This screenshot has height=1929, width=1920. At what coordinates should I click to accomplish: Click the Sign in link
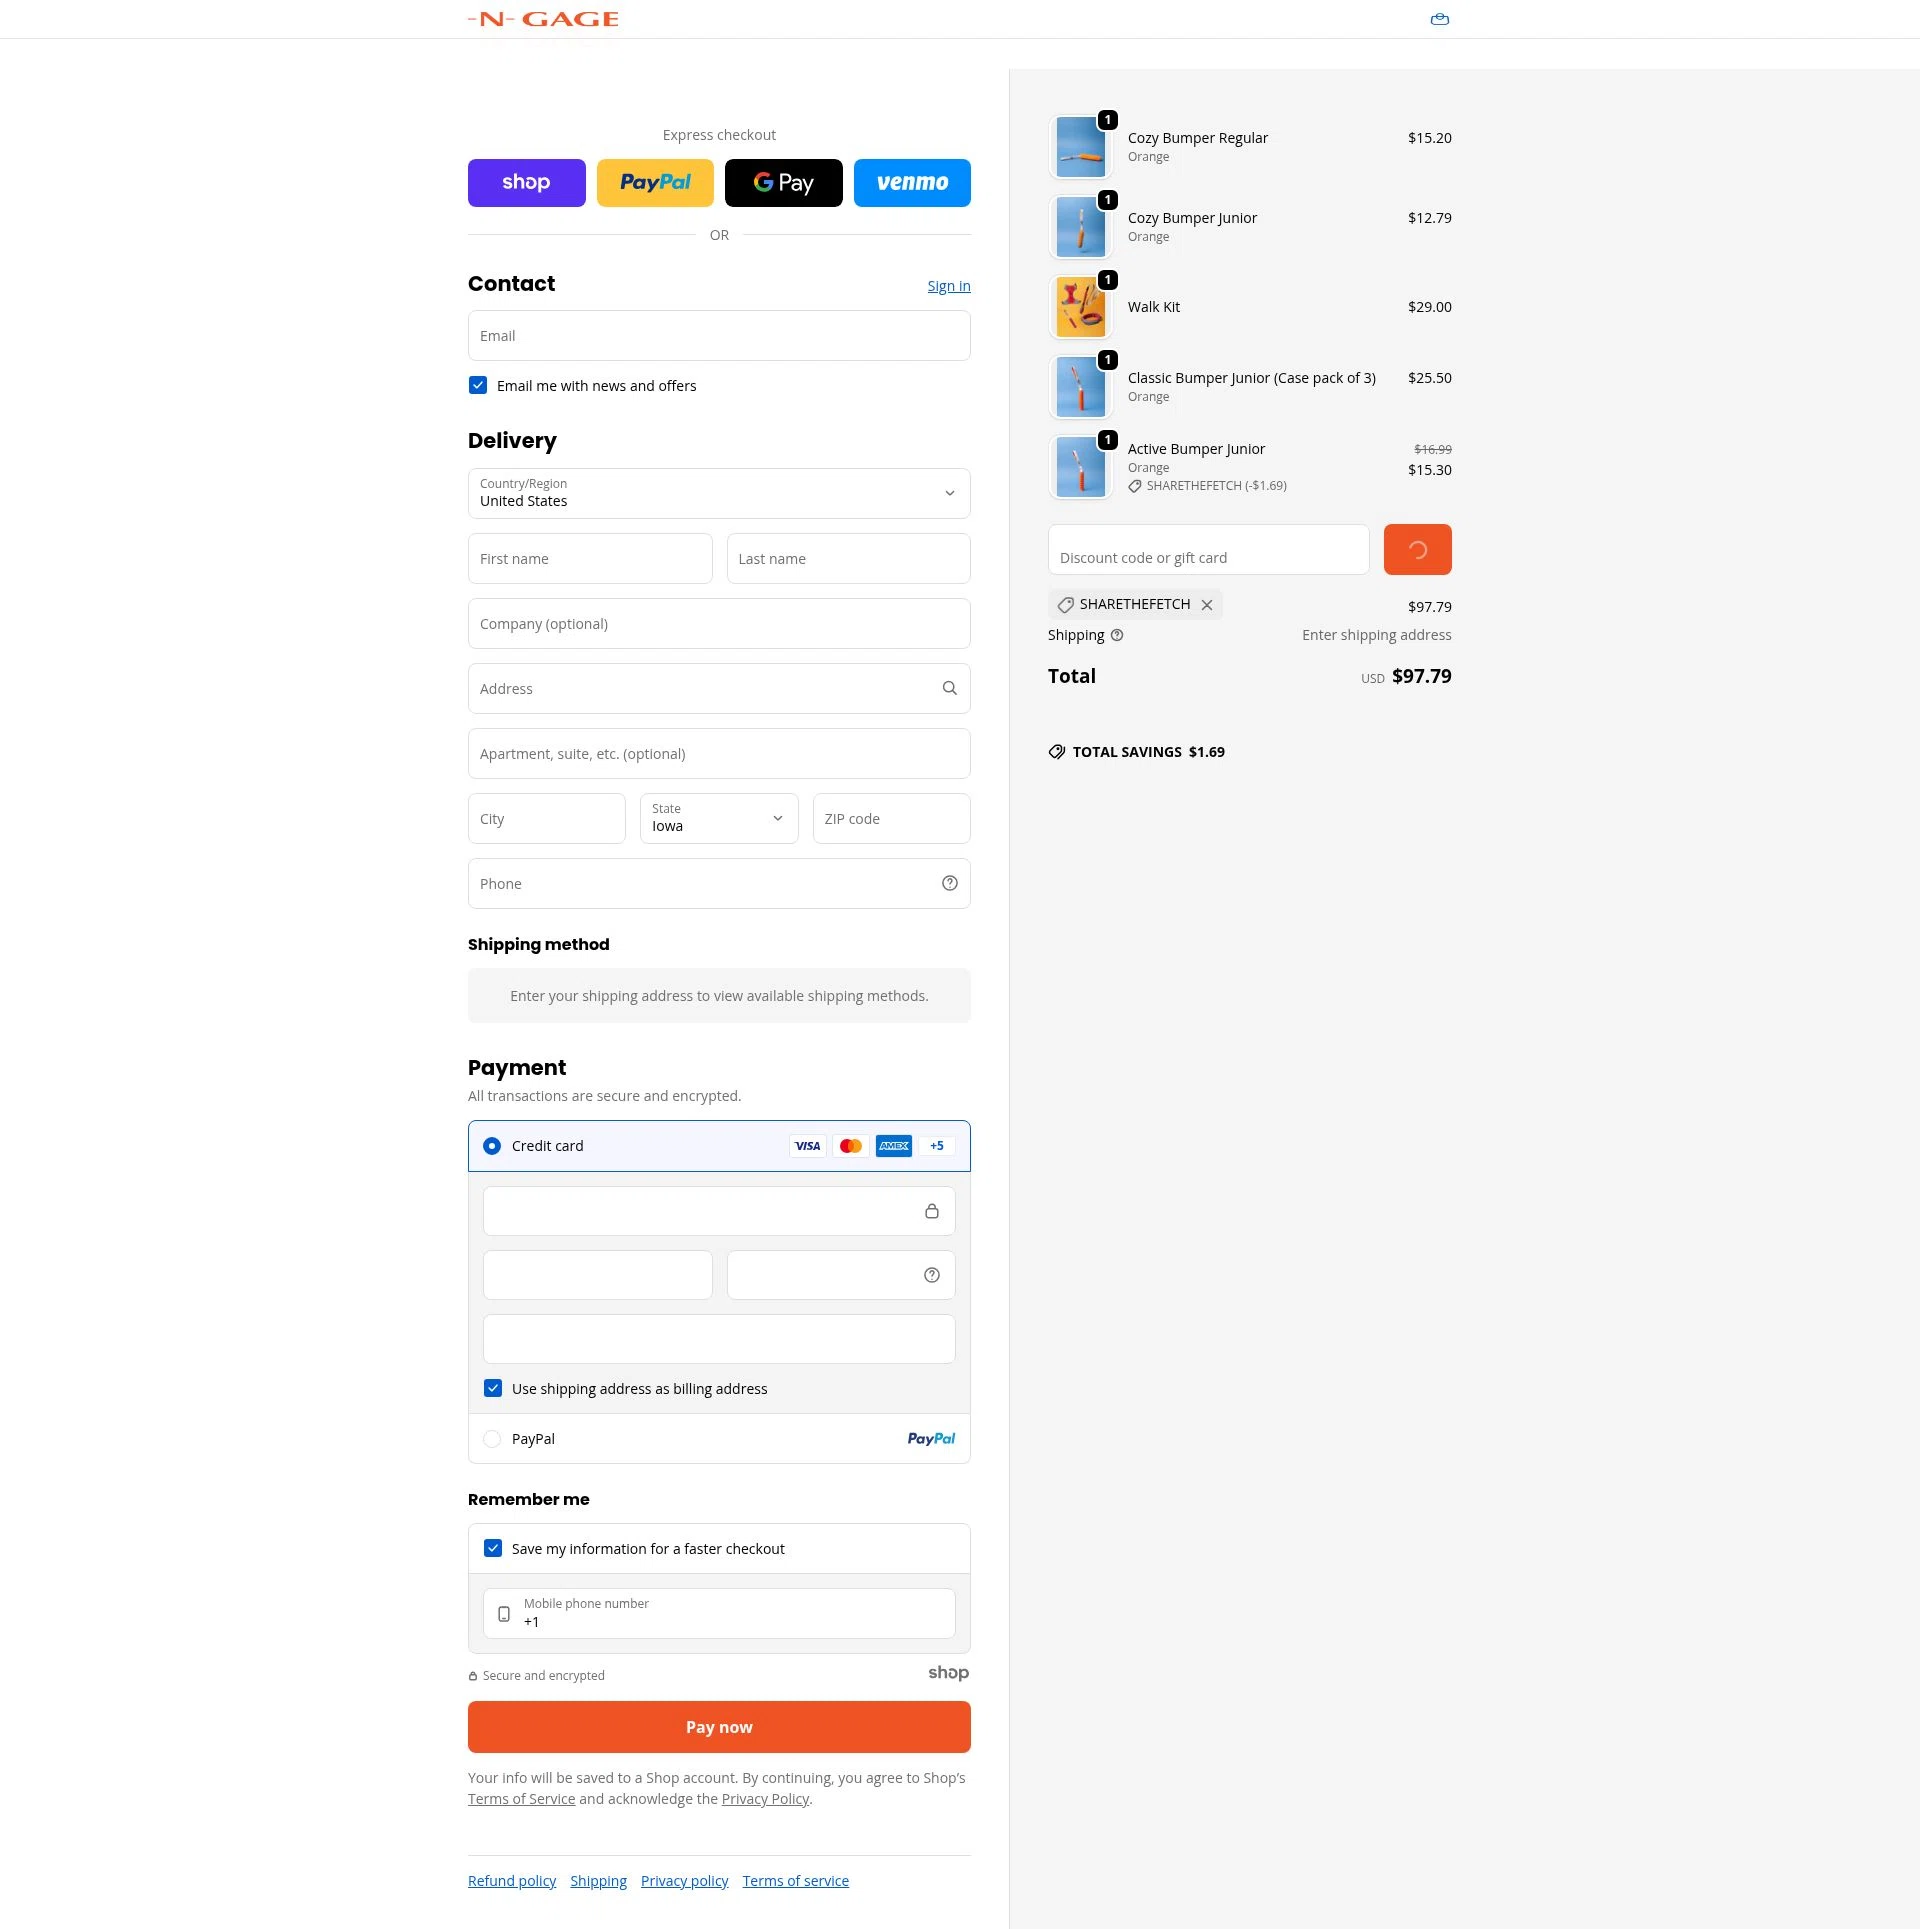tap(949, 286)
